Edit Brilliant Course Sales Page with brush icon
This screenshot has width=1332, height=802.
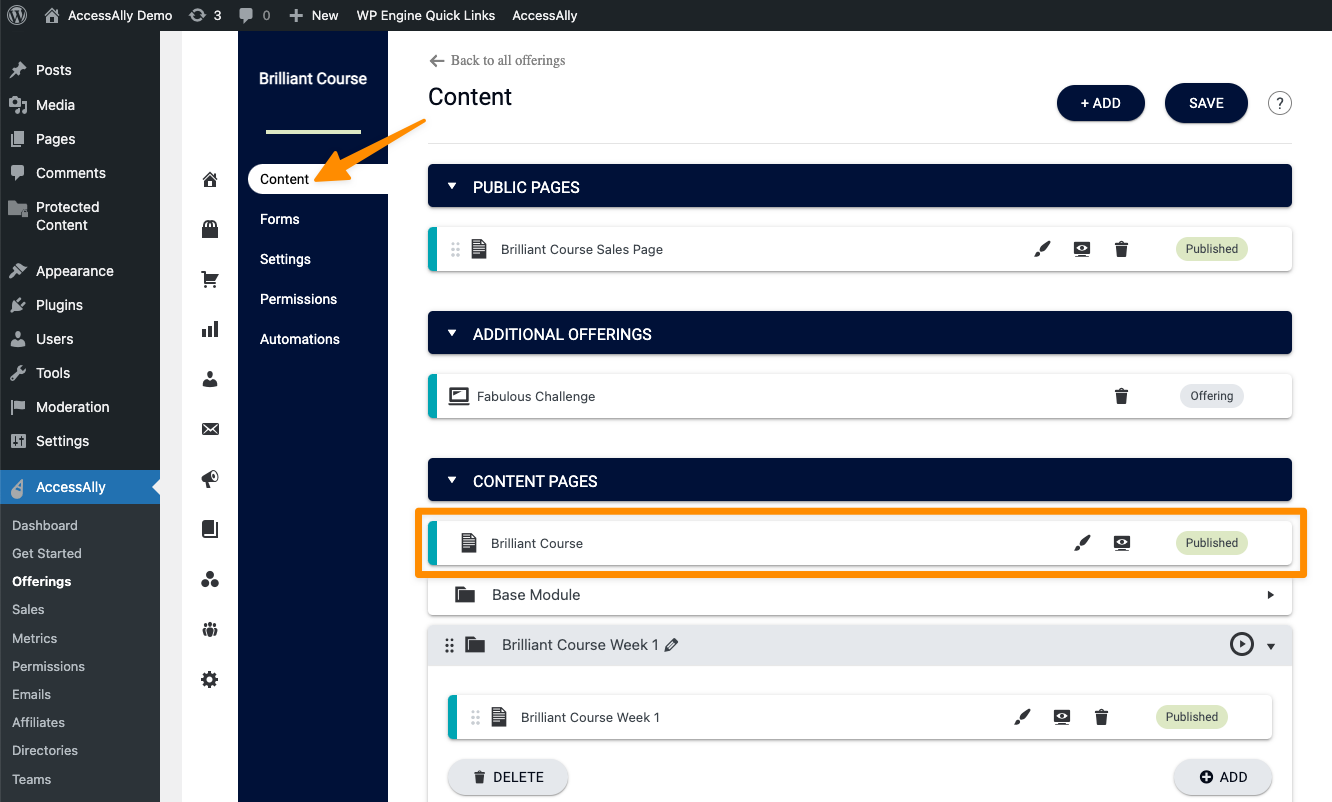coord(1042,249)
